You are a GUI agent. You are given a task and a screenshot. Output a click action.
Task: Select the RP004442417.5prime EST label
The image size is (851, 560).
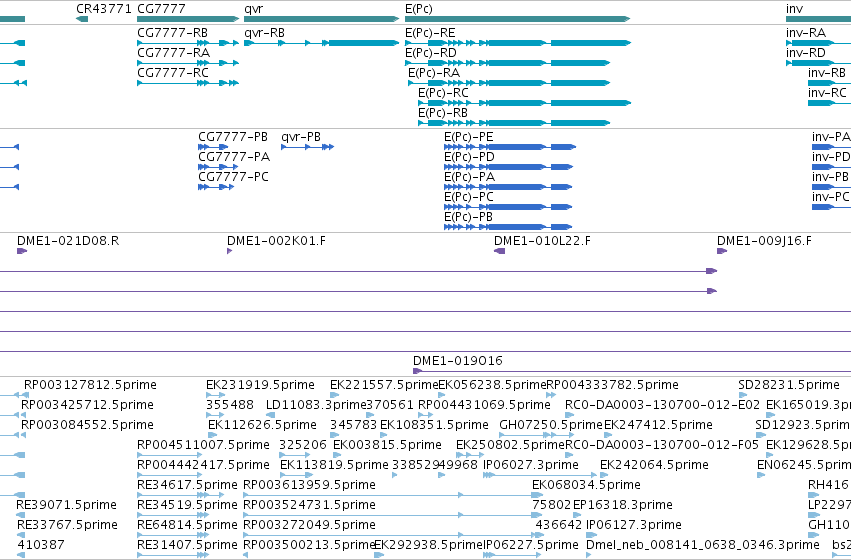tap(204, 465)
